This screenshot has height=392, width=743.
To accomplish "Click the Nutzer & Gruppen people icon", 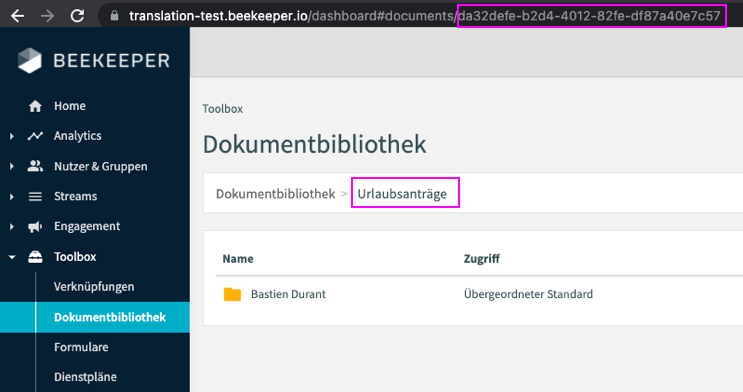I will point(35,166).
